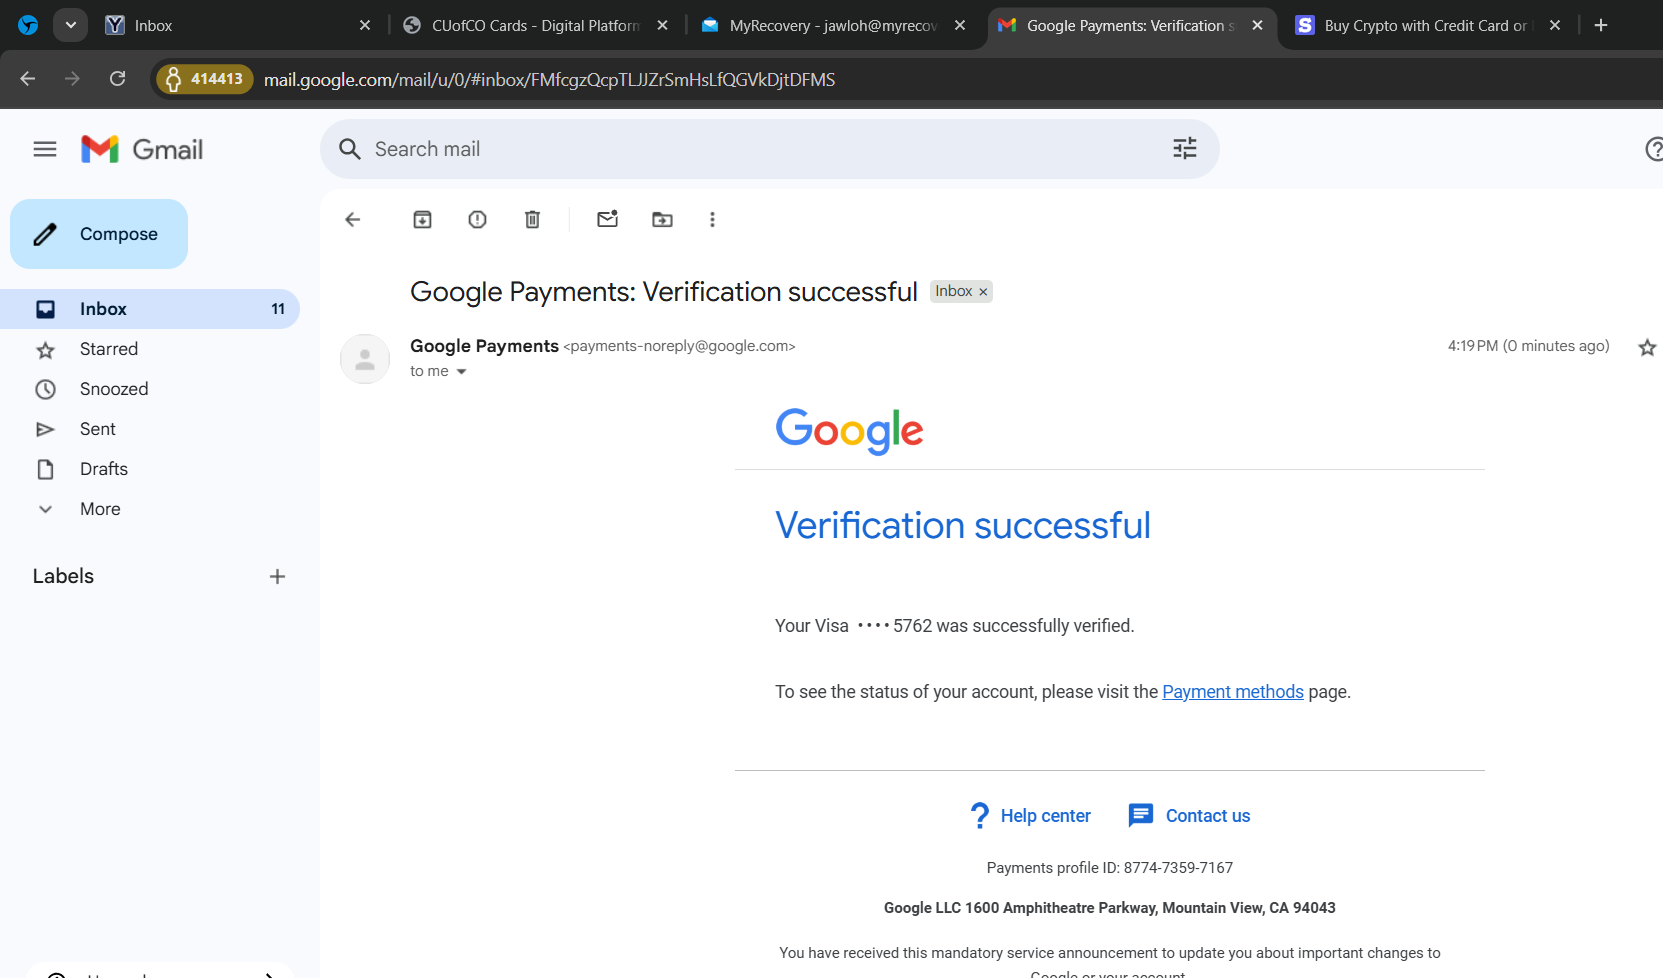Toggle the Gmail main menu hamburger
The image size is (1663, 978).
pos(45,149)
